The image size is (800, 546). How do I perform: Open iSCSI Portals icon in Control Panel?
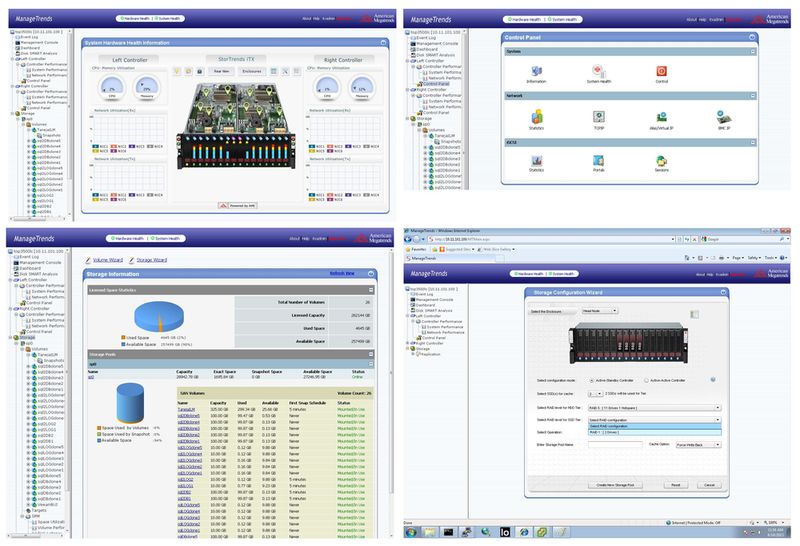598,161
